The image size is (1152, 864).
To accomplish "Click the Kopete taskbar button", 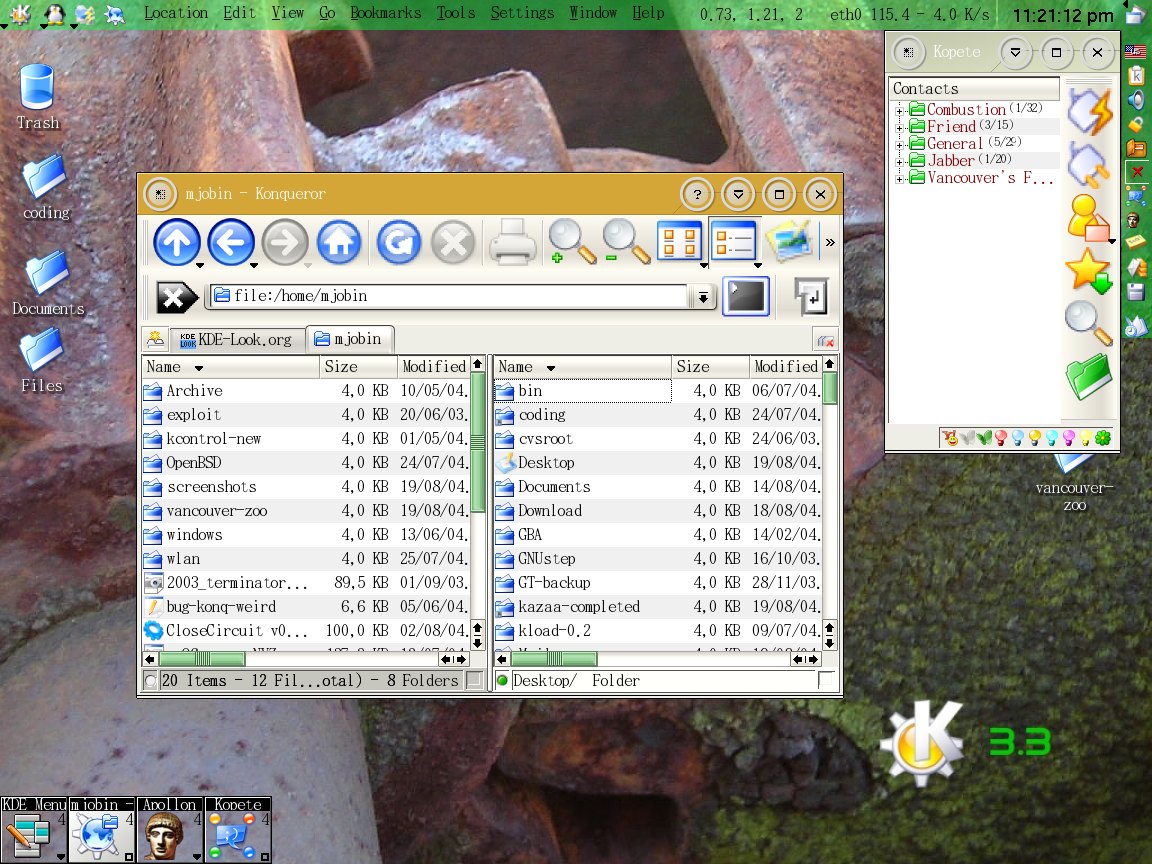I will (x=238, y=829).
